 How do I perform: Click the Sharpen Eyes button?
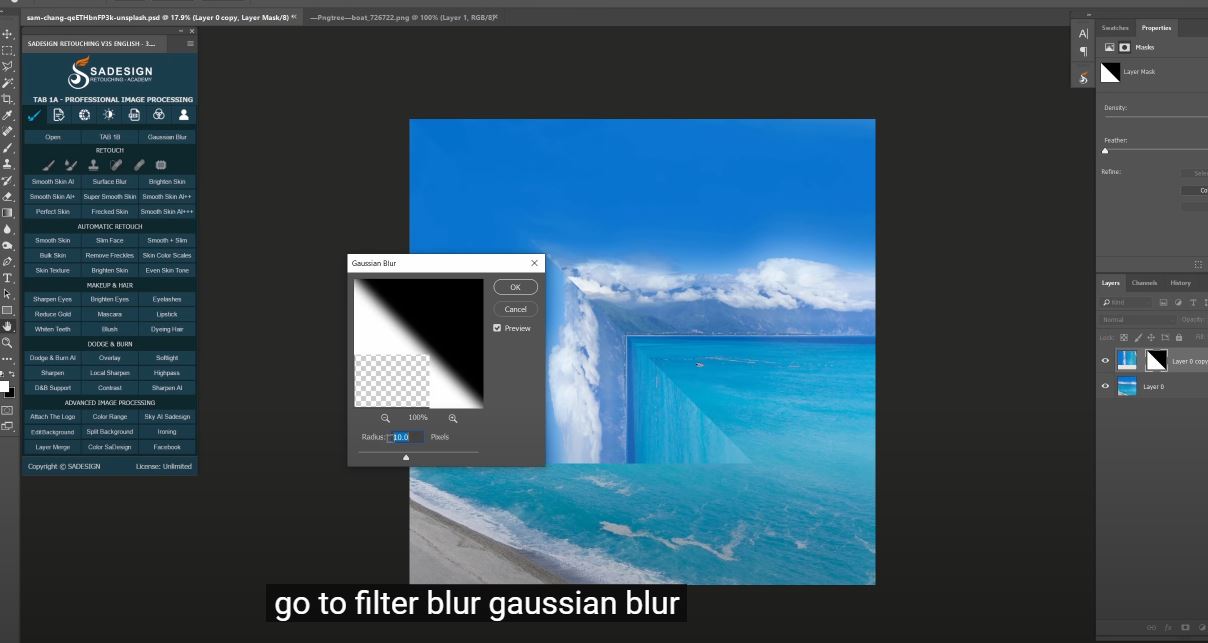coord(53,299)
